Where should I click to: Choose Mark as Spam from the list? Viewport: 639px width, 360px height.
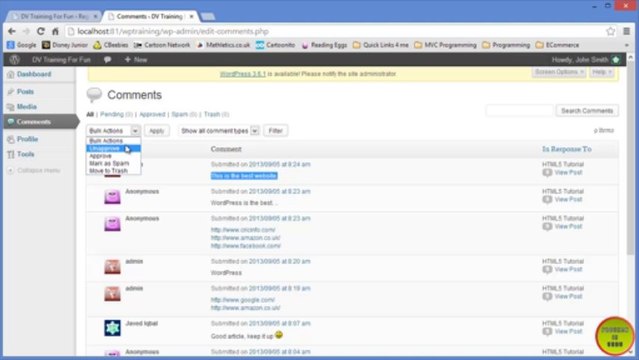113,163
